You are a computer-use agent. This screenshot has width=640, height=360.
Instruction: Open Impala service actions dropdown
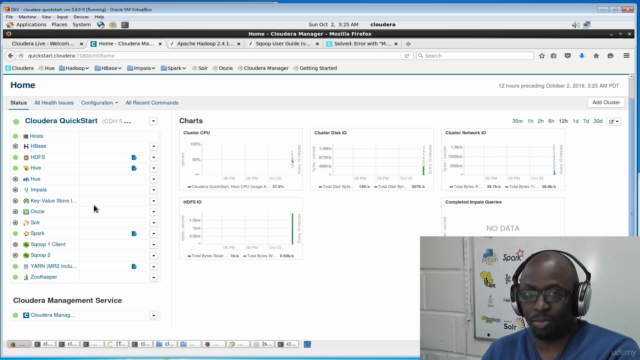[x=153, y=190]
